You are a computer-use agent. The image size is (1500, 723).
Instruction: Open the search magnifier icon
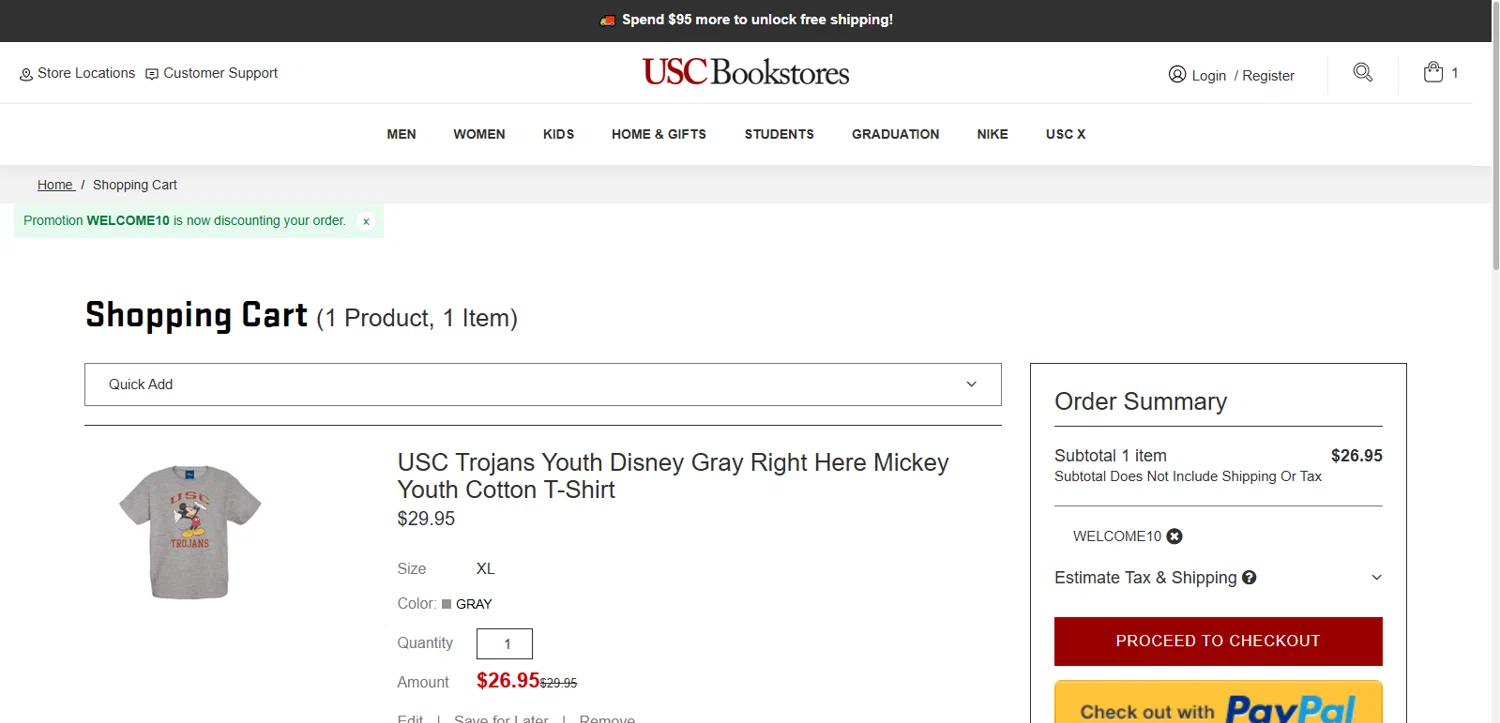[x=1363, y=72]
